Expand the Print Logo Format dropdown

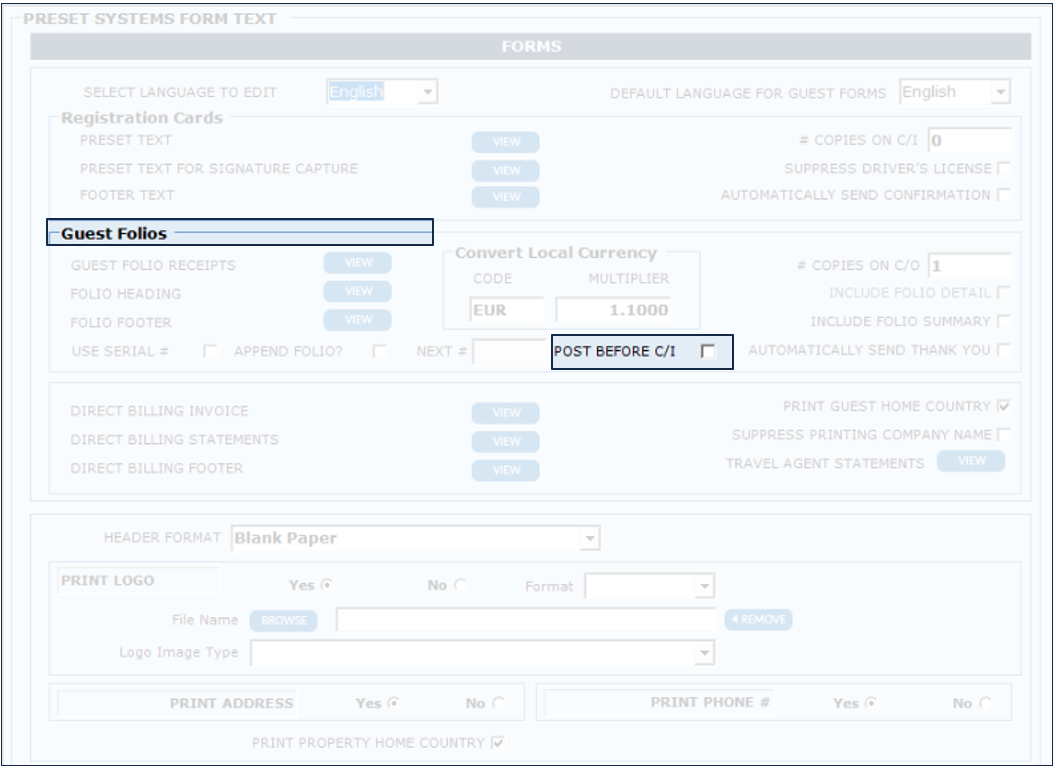tap(705, 587)
